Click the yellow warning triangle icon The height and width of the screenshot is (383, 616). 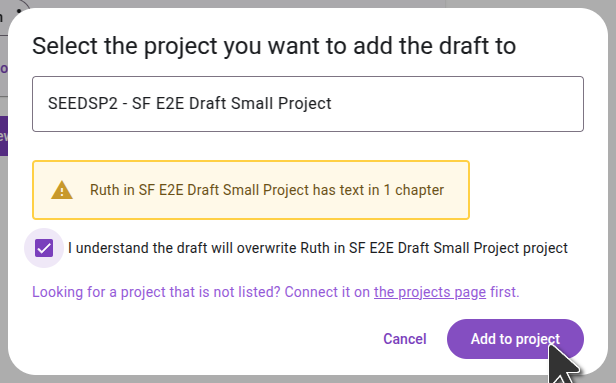[62, 191]
